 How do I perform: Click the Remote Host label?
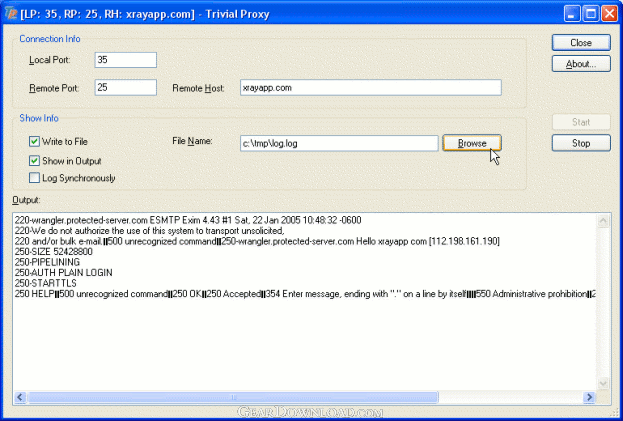click(198, 88)
